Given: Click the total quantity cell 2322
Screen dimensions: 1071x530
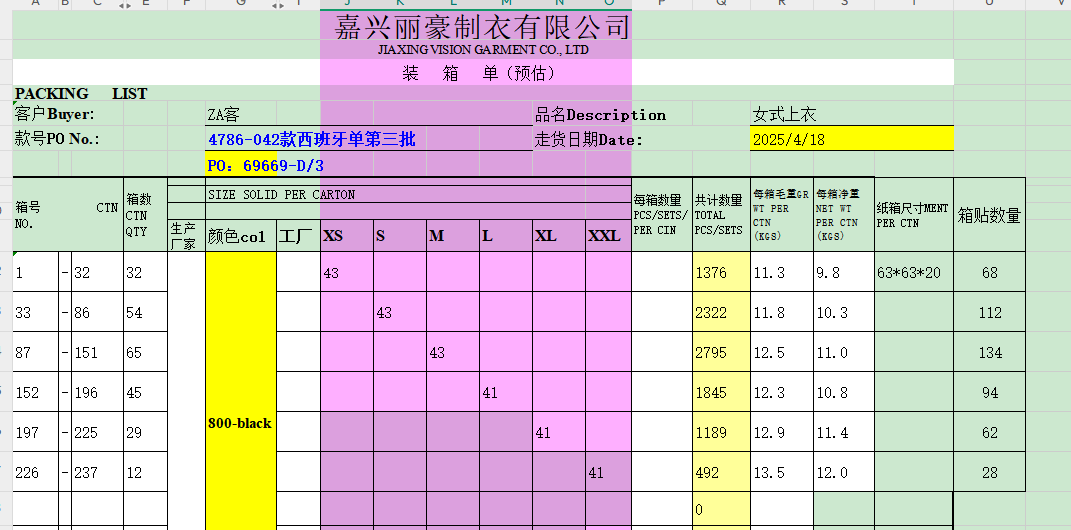Looking at the screenshot, I should click(720, 313).
